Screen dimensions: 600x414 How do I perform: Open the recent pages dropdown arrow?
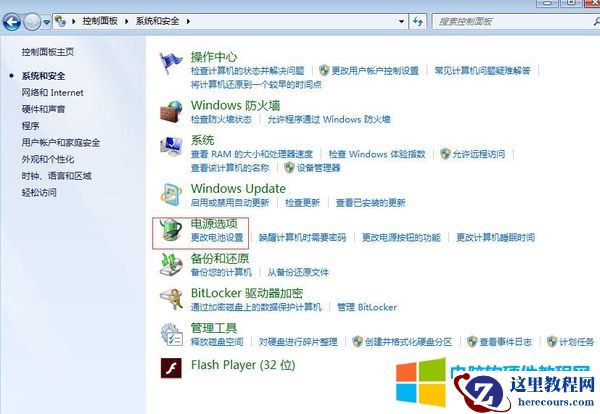[46, 22]
